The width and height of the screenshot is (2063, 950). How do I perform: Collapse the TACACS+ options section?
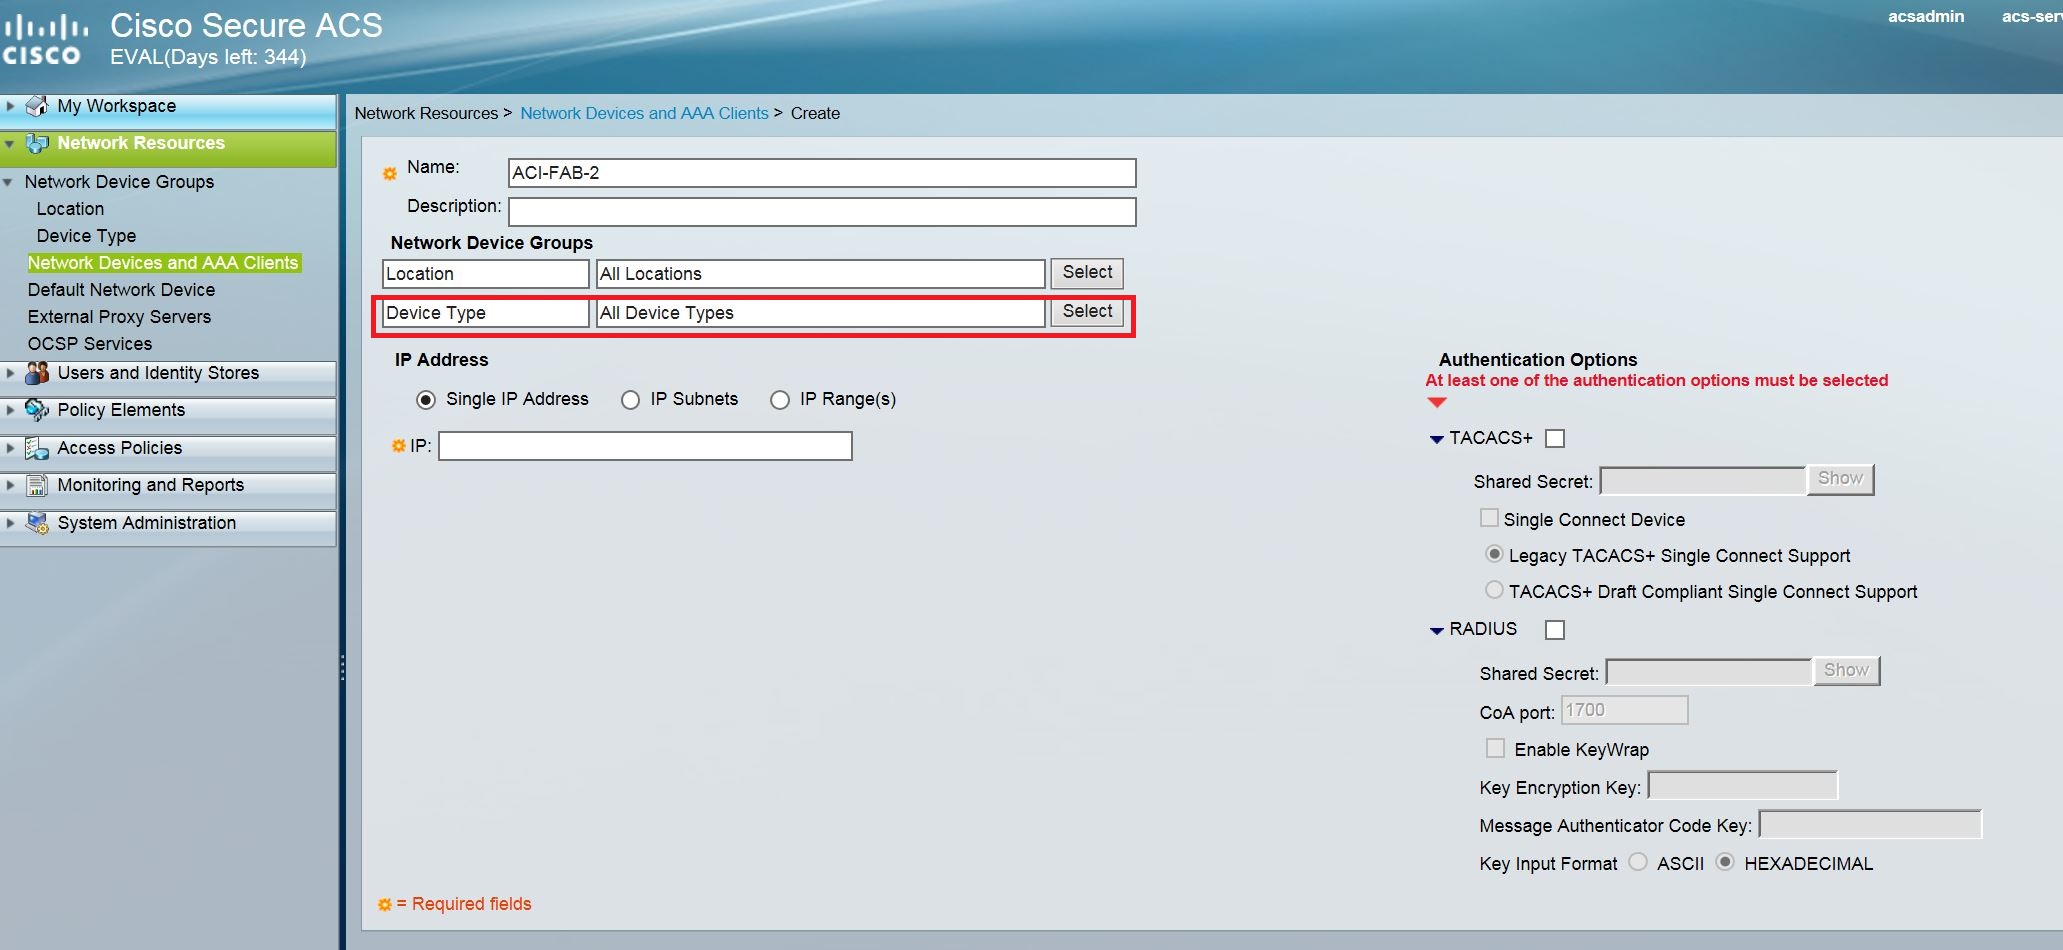(x=1437, y=438)
